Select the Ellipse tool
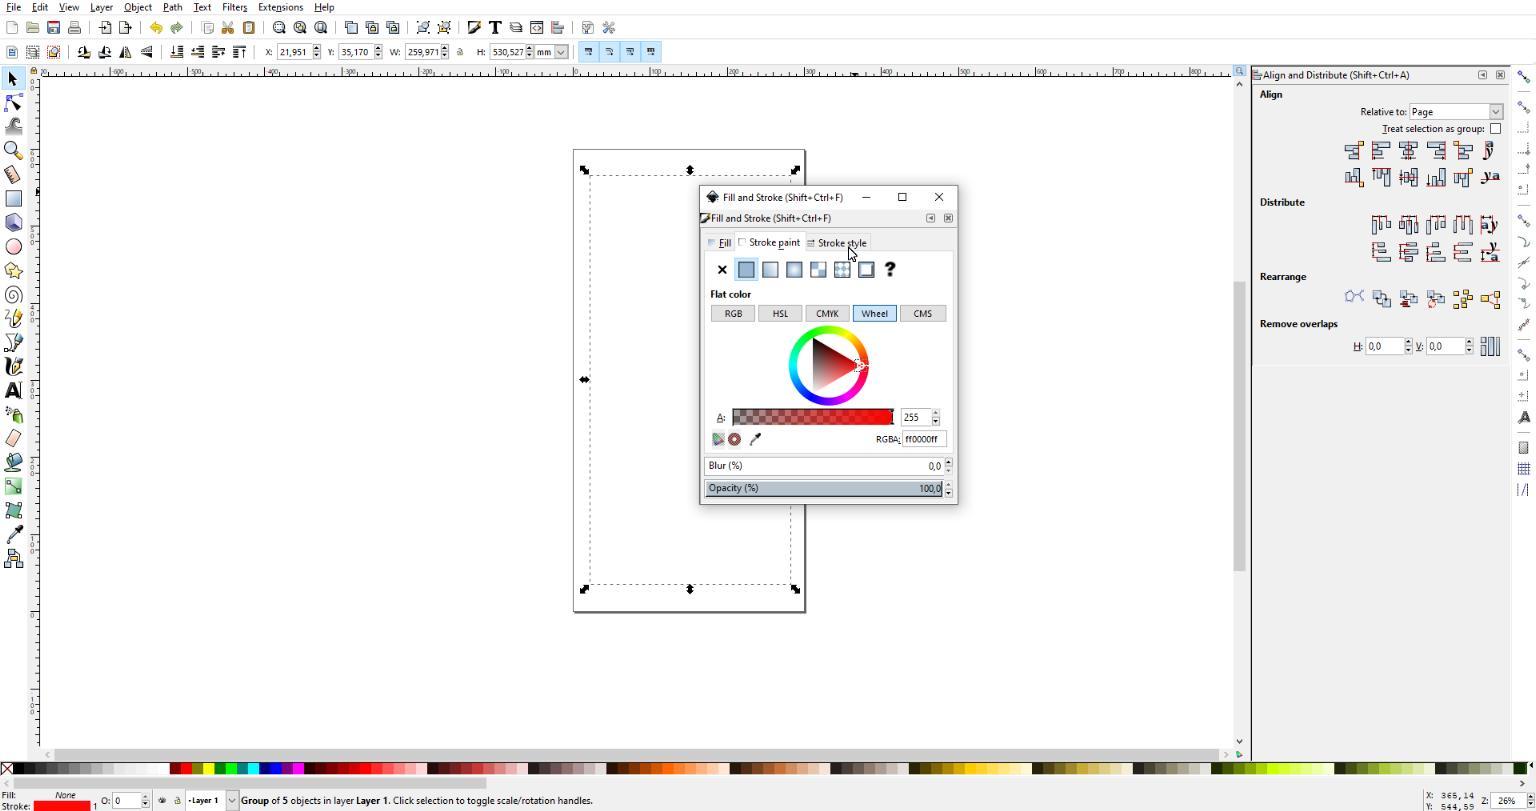This screenshot has width=1536, height=811. pyautogui.click(x=13, y=246)
